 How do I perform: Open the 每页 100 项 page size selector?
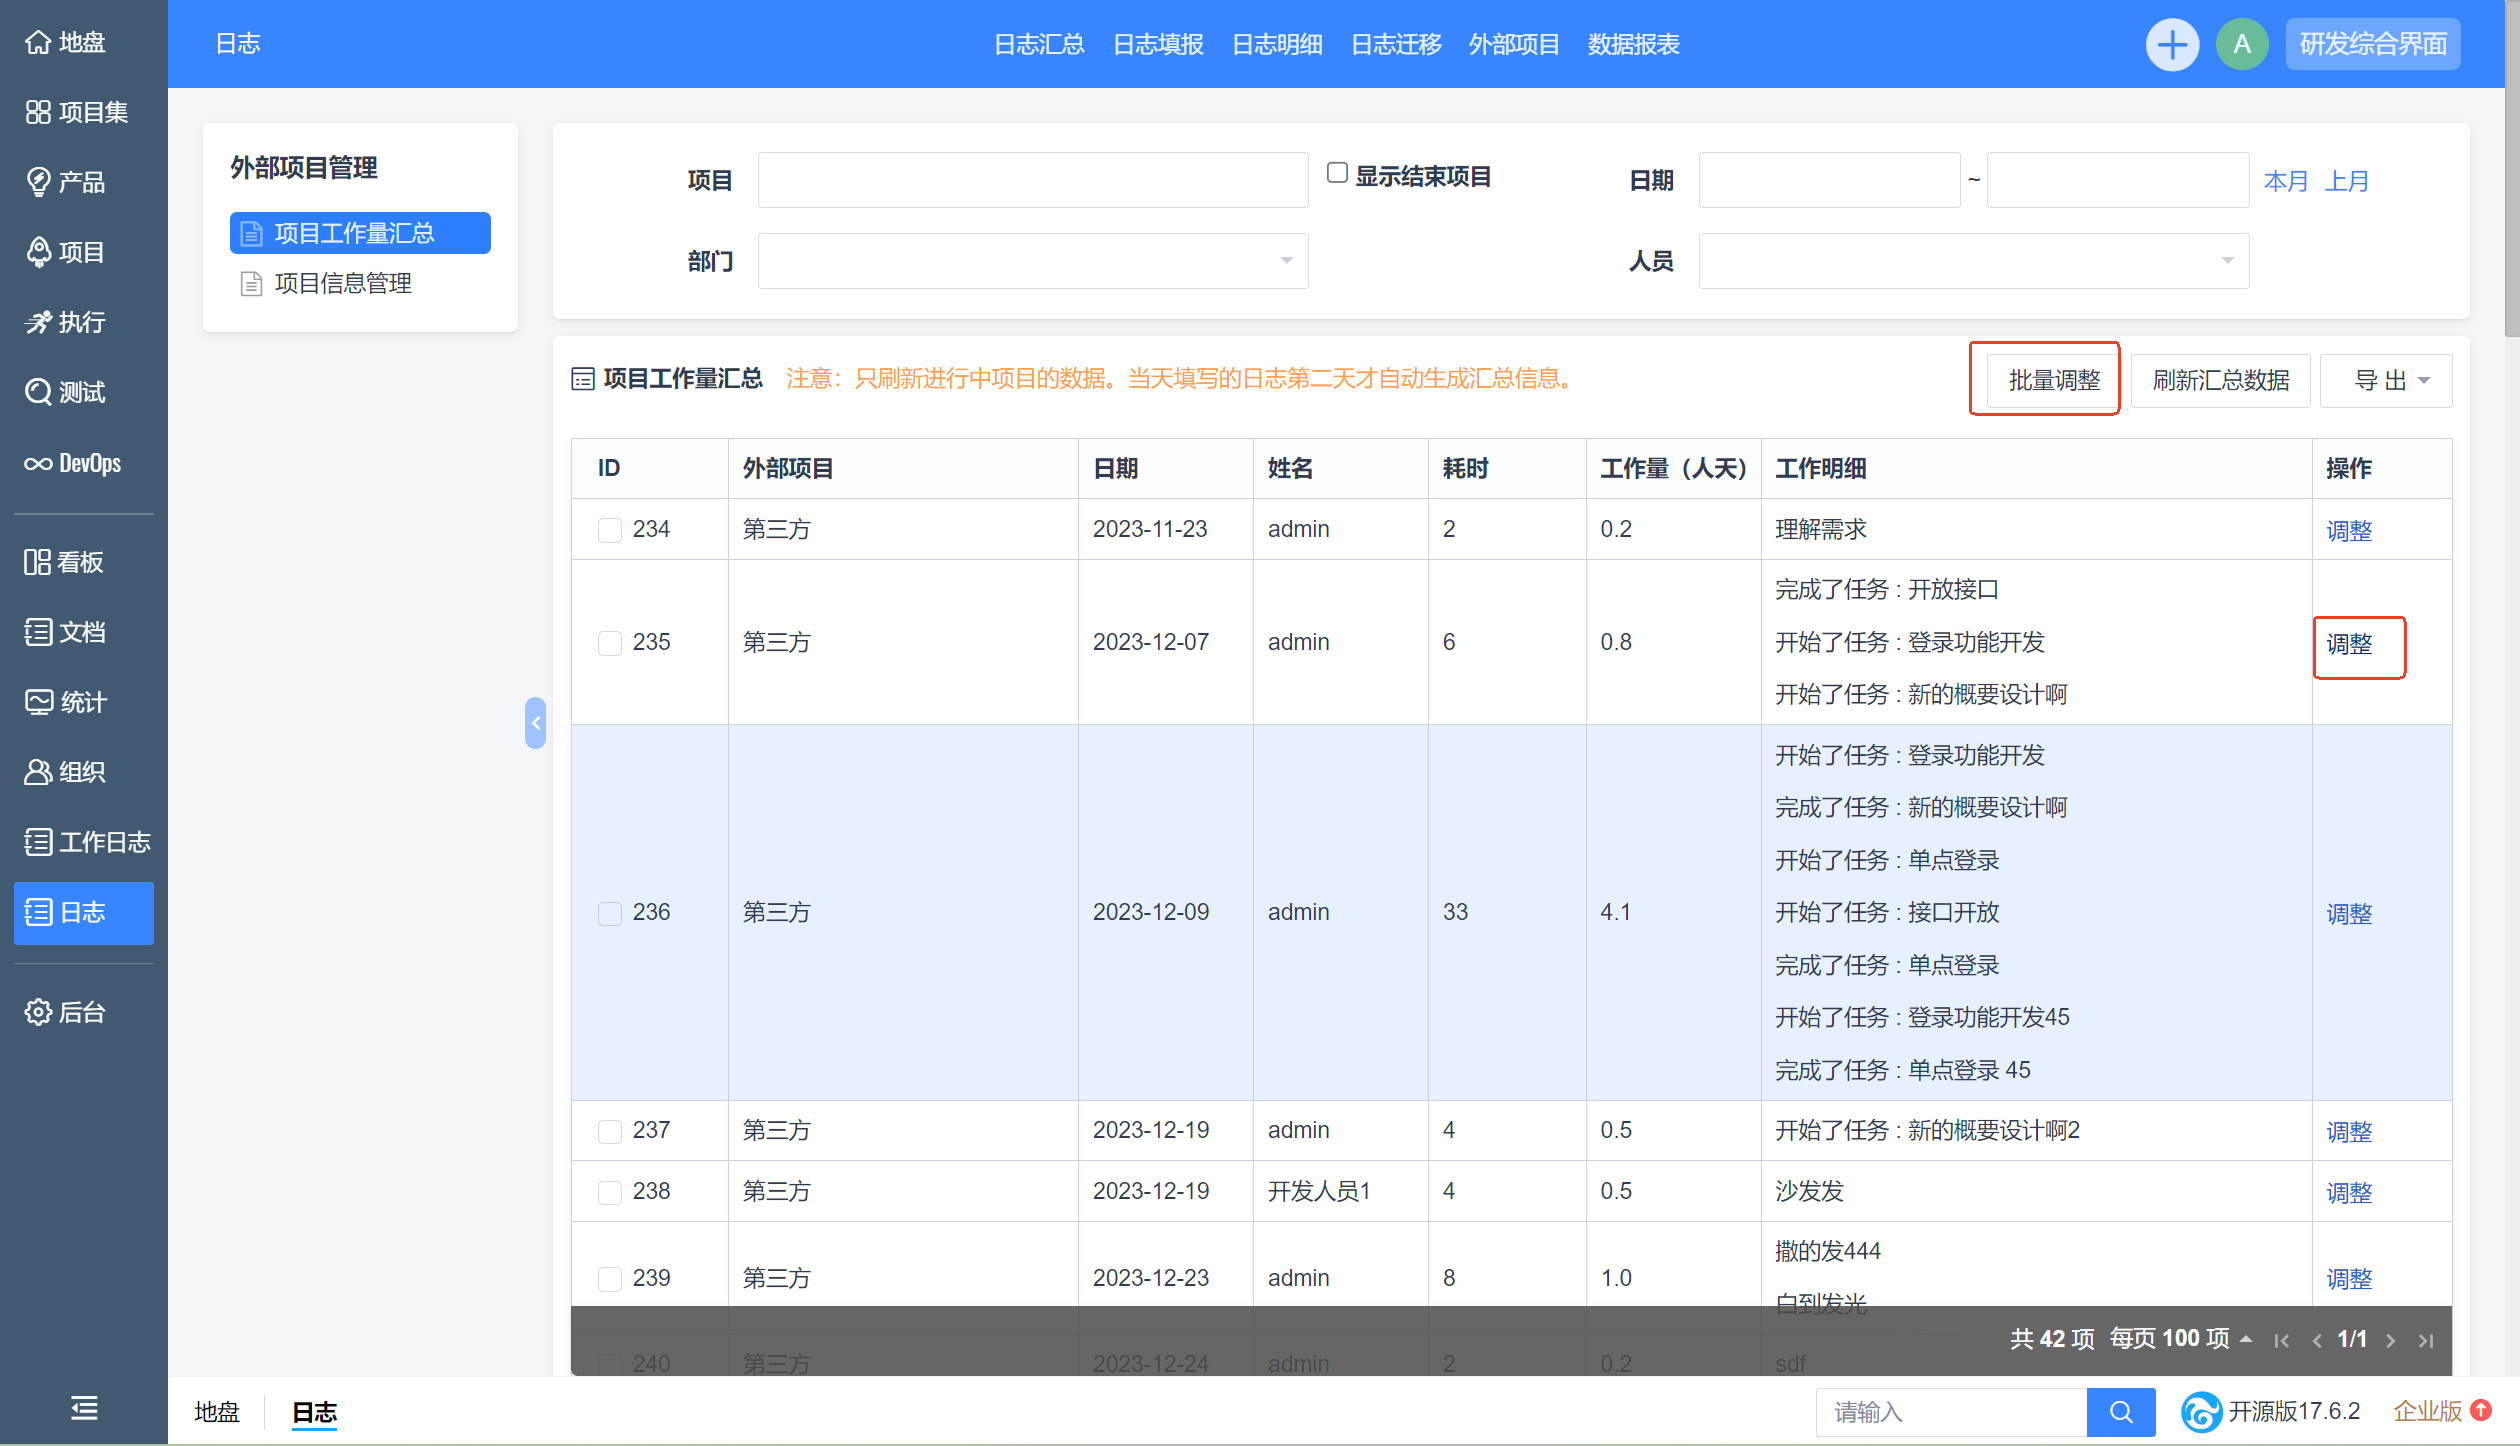click(x=2180, y=1339)
